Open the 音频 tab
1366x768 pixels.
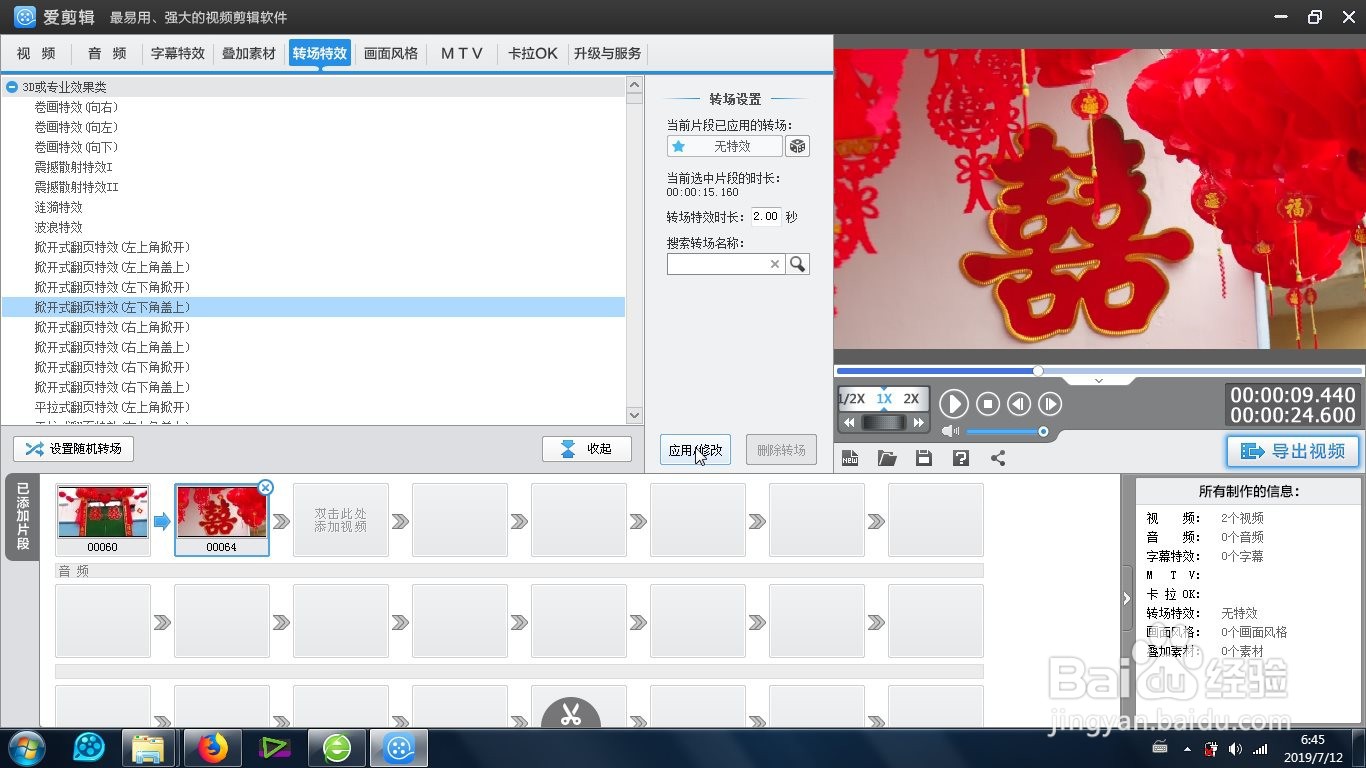click(x=107, y=54)
